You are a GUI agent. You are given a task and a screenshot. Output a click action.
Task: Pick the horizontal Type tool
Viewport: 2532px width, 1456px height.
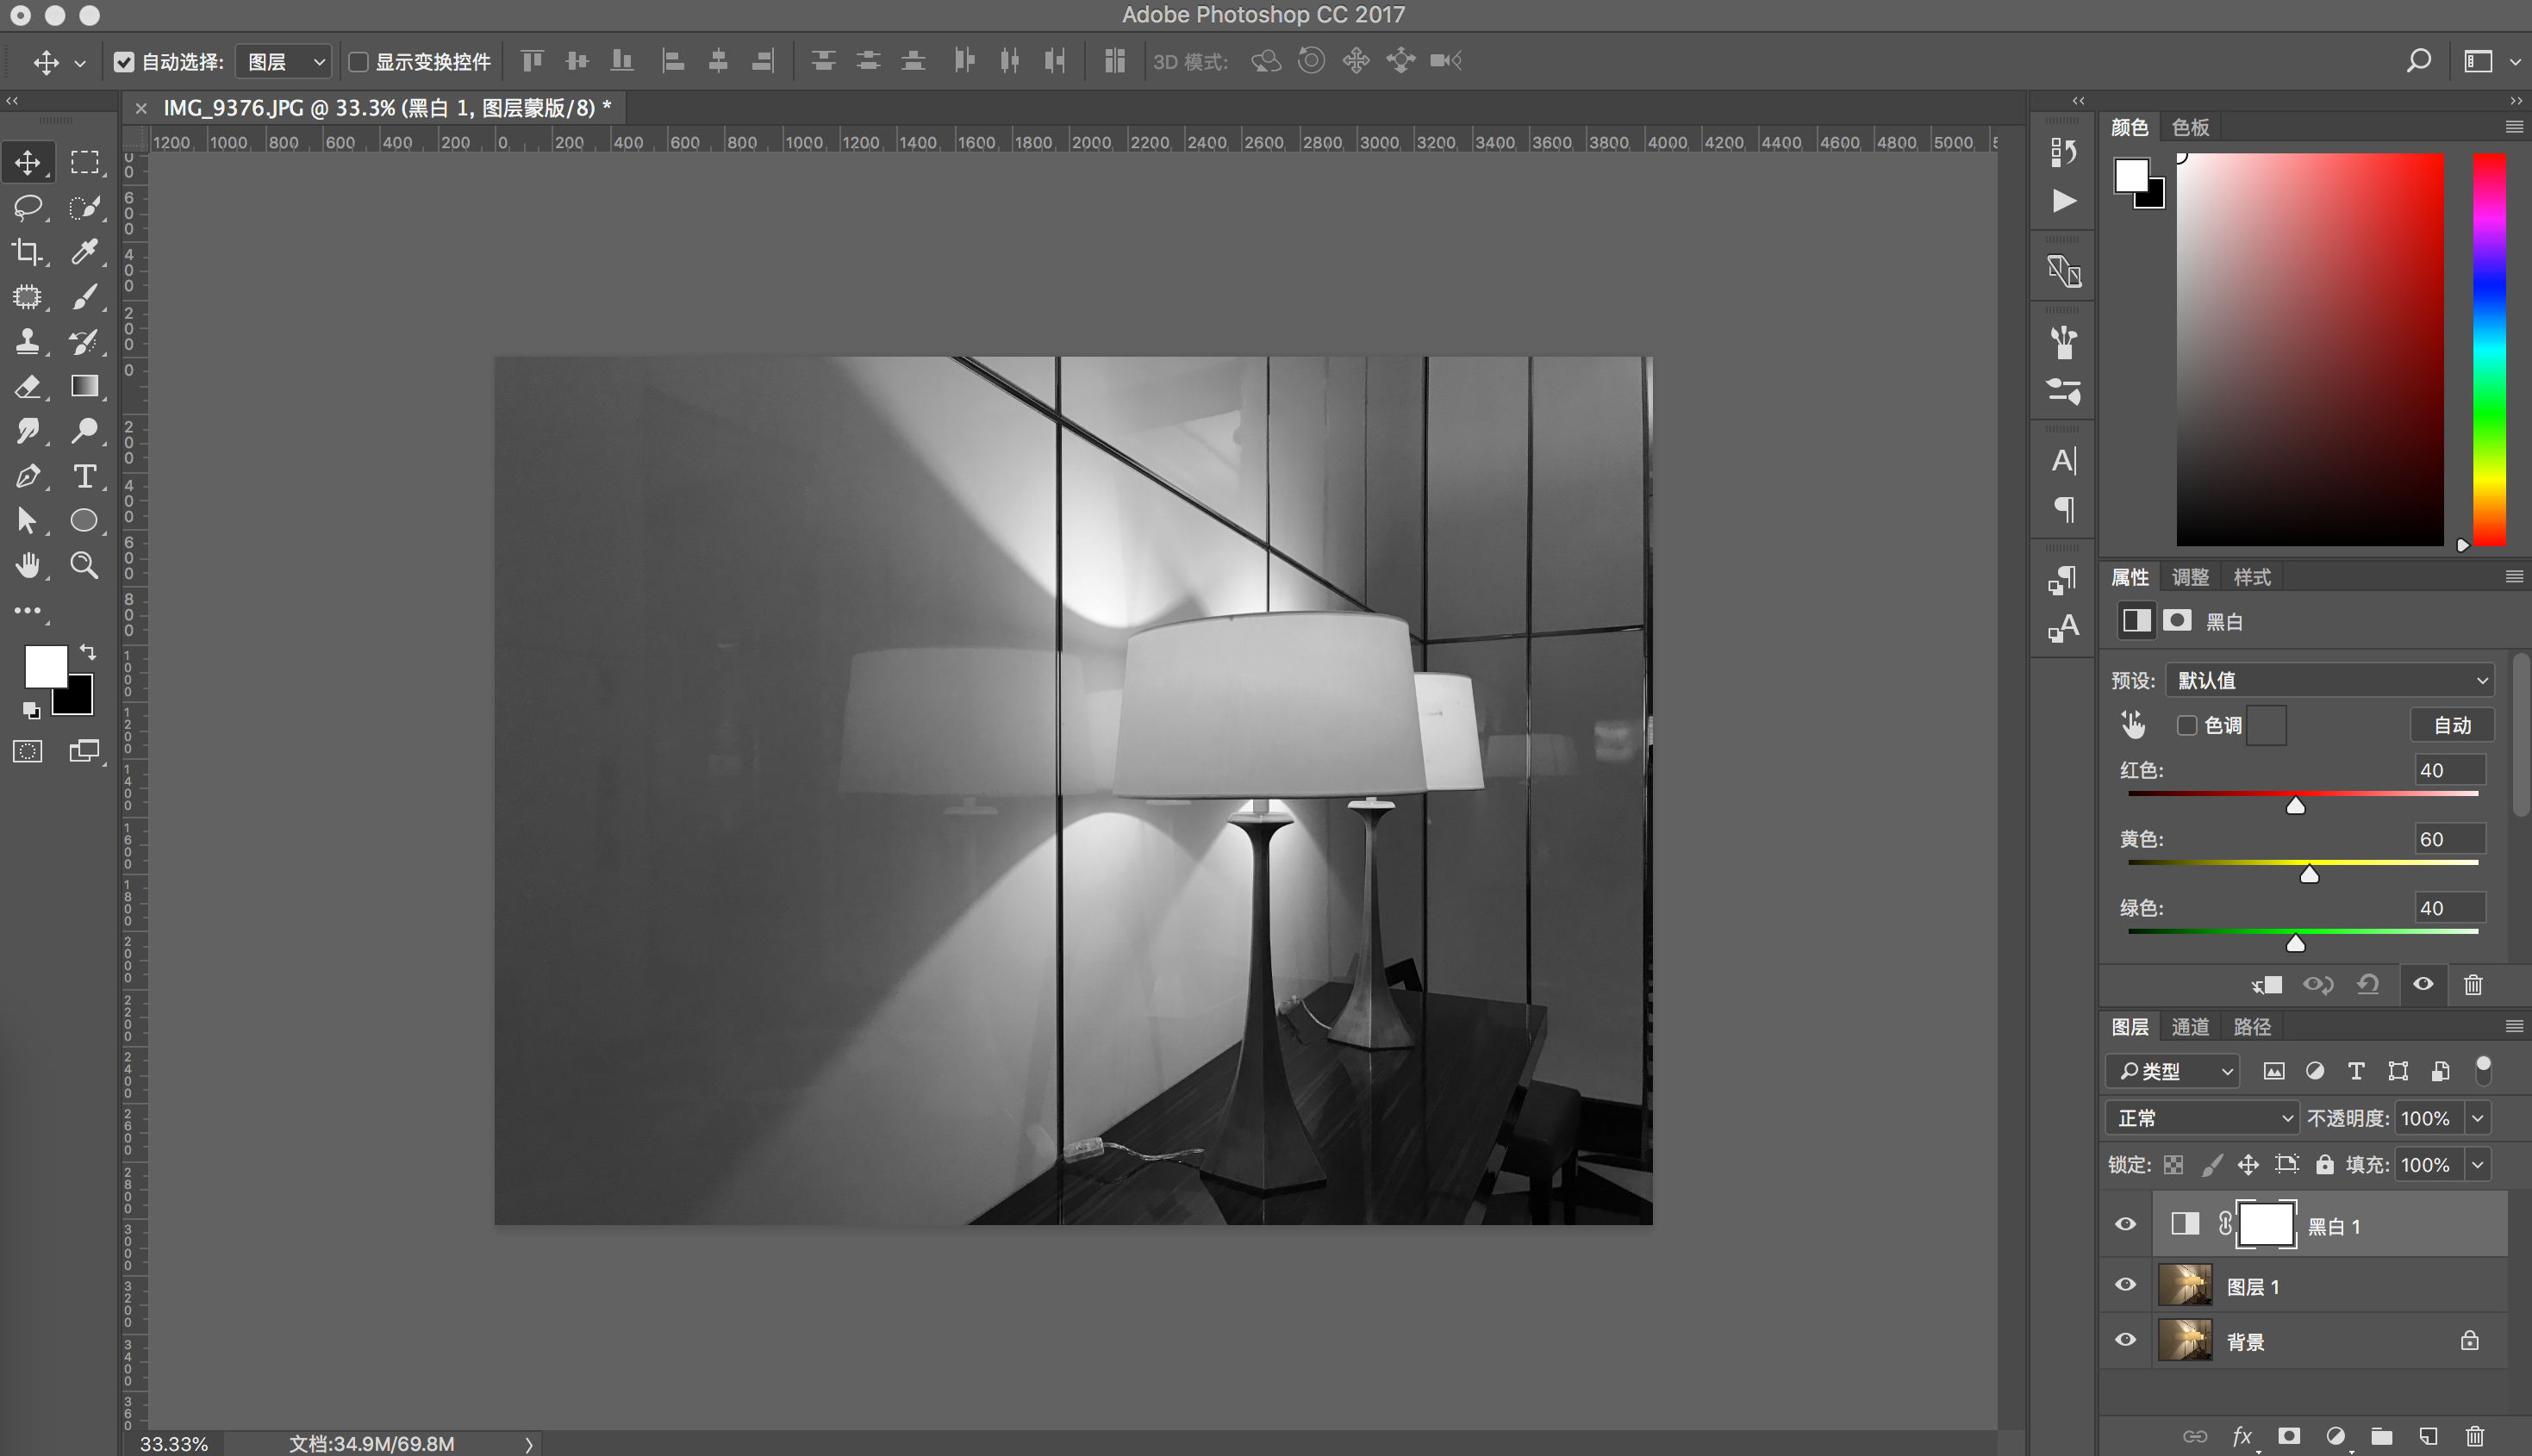click(84, 476)
